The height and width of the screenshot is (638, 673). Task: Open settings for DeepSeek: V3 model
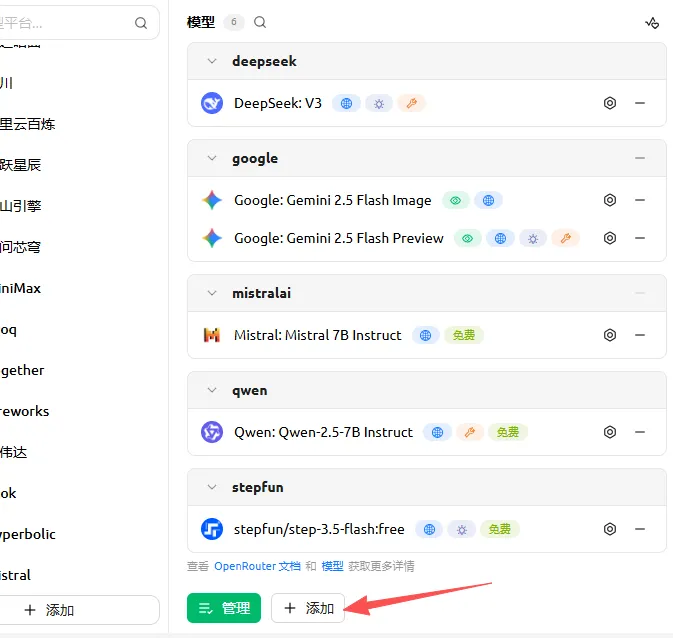pos(609,103)
